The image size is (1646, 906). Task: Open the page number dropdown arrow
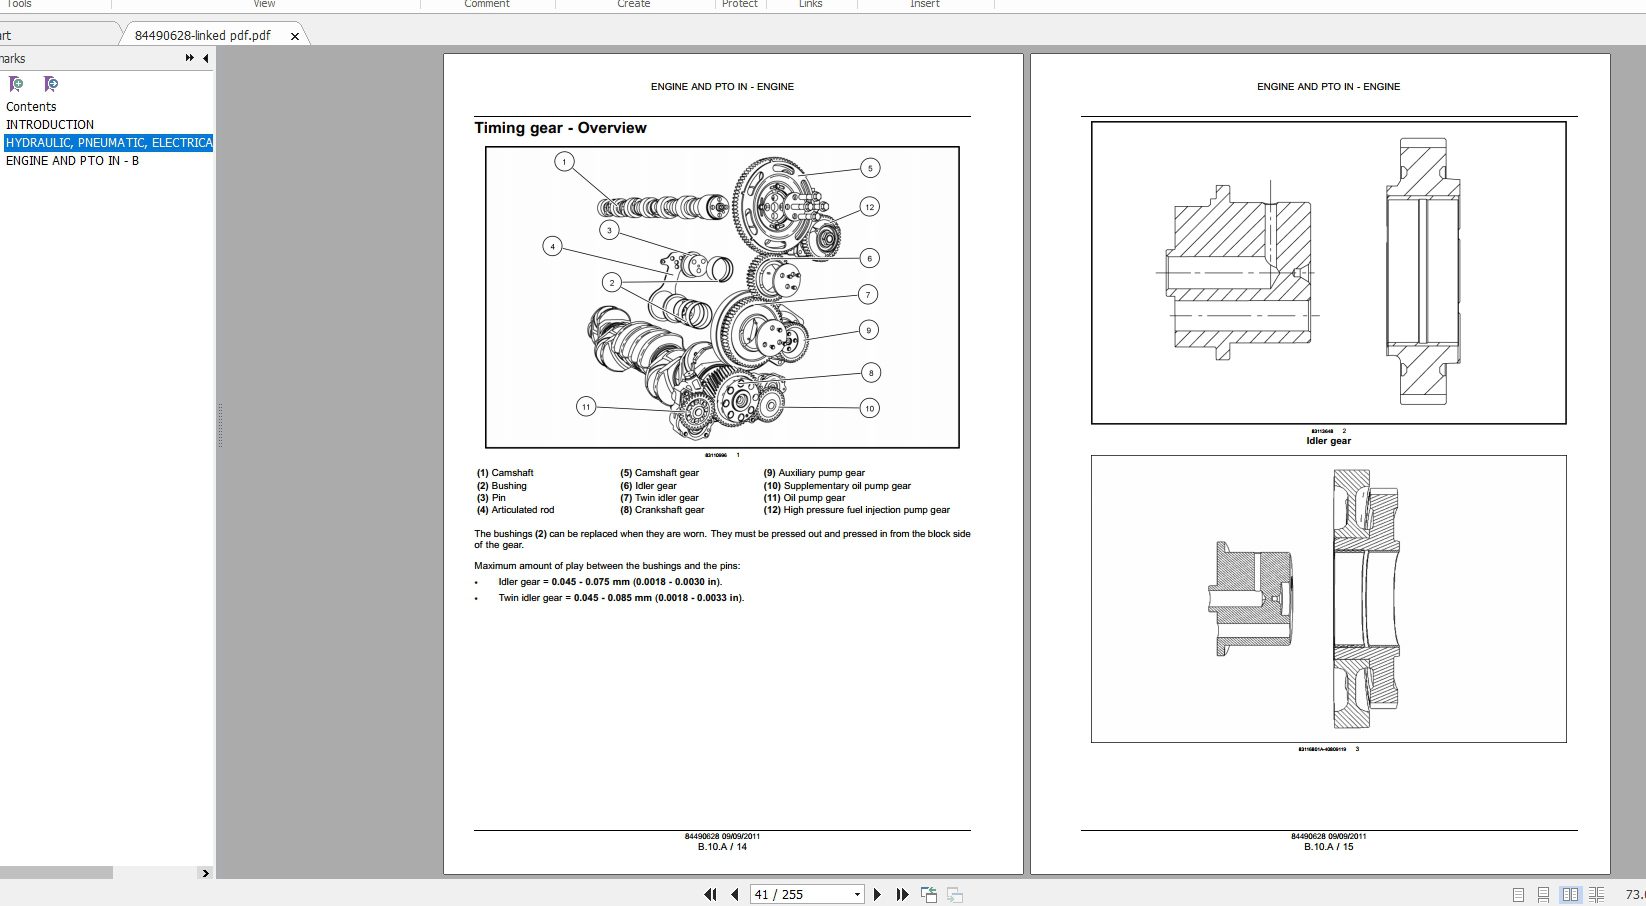tap(855, 894)
